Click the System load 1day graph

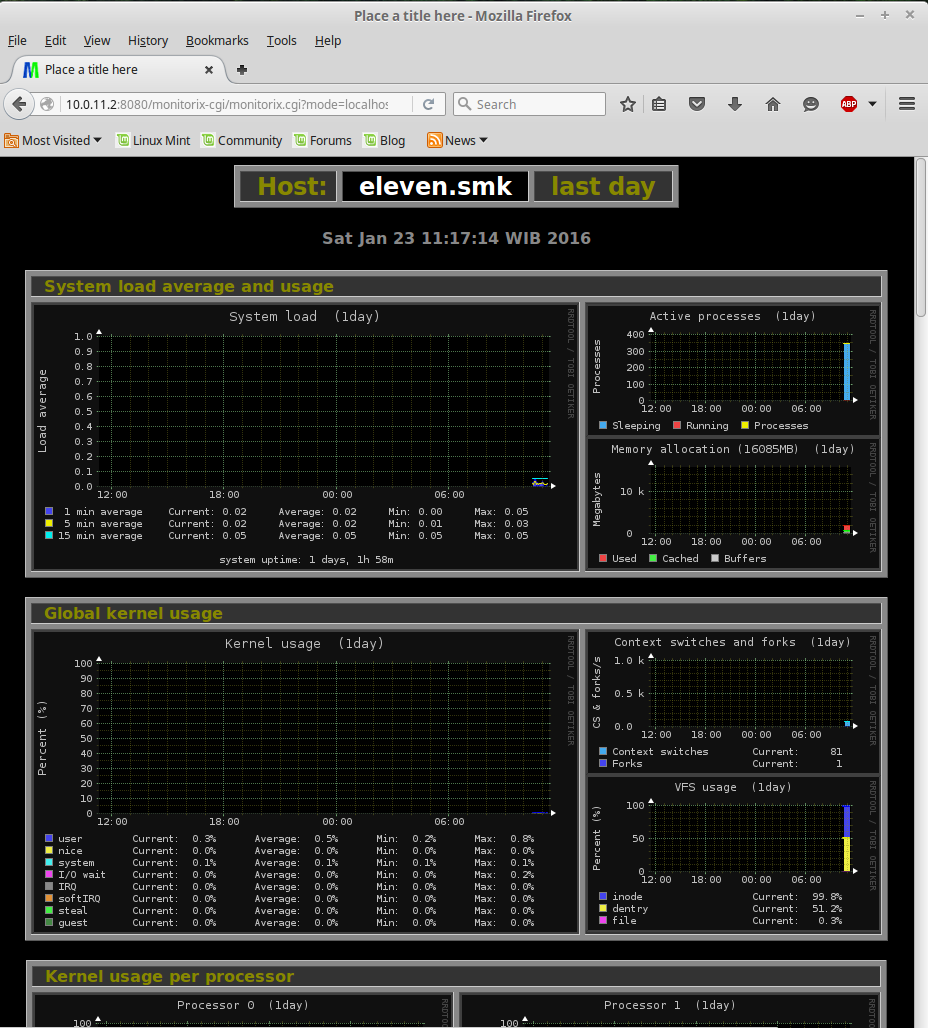(306, 437)
